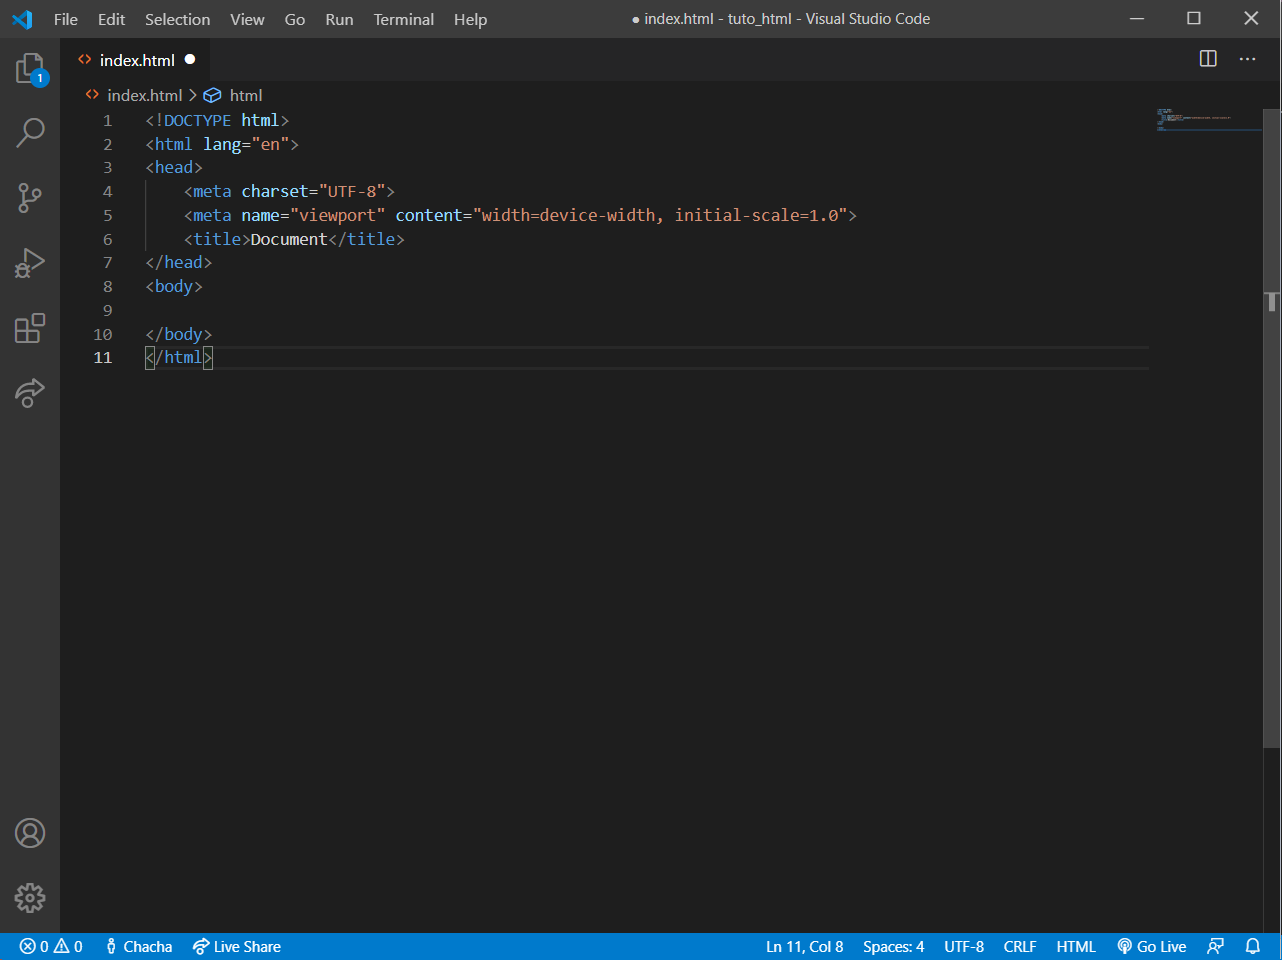This screenshot has width=1282, height=960.
Task: Click the feedback icon in status bar
Action: point(1215,946)
